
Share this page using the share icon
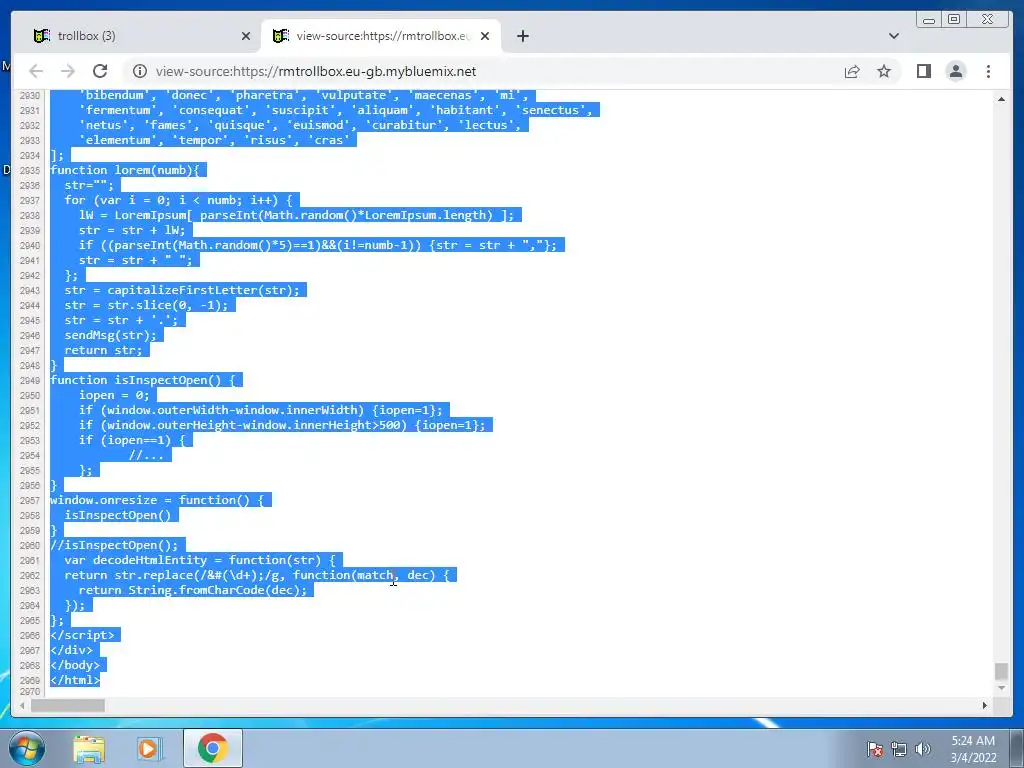[x=852, y=71]
